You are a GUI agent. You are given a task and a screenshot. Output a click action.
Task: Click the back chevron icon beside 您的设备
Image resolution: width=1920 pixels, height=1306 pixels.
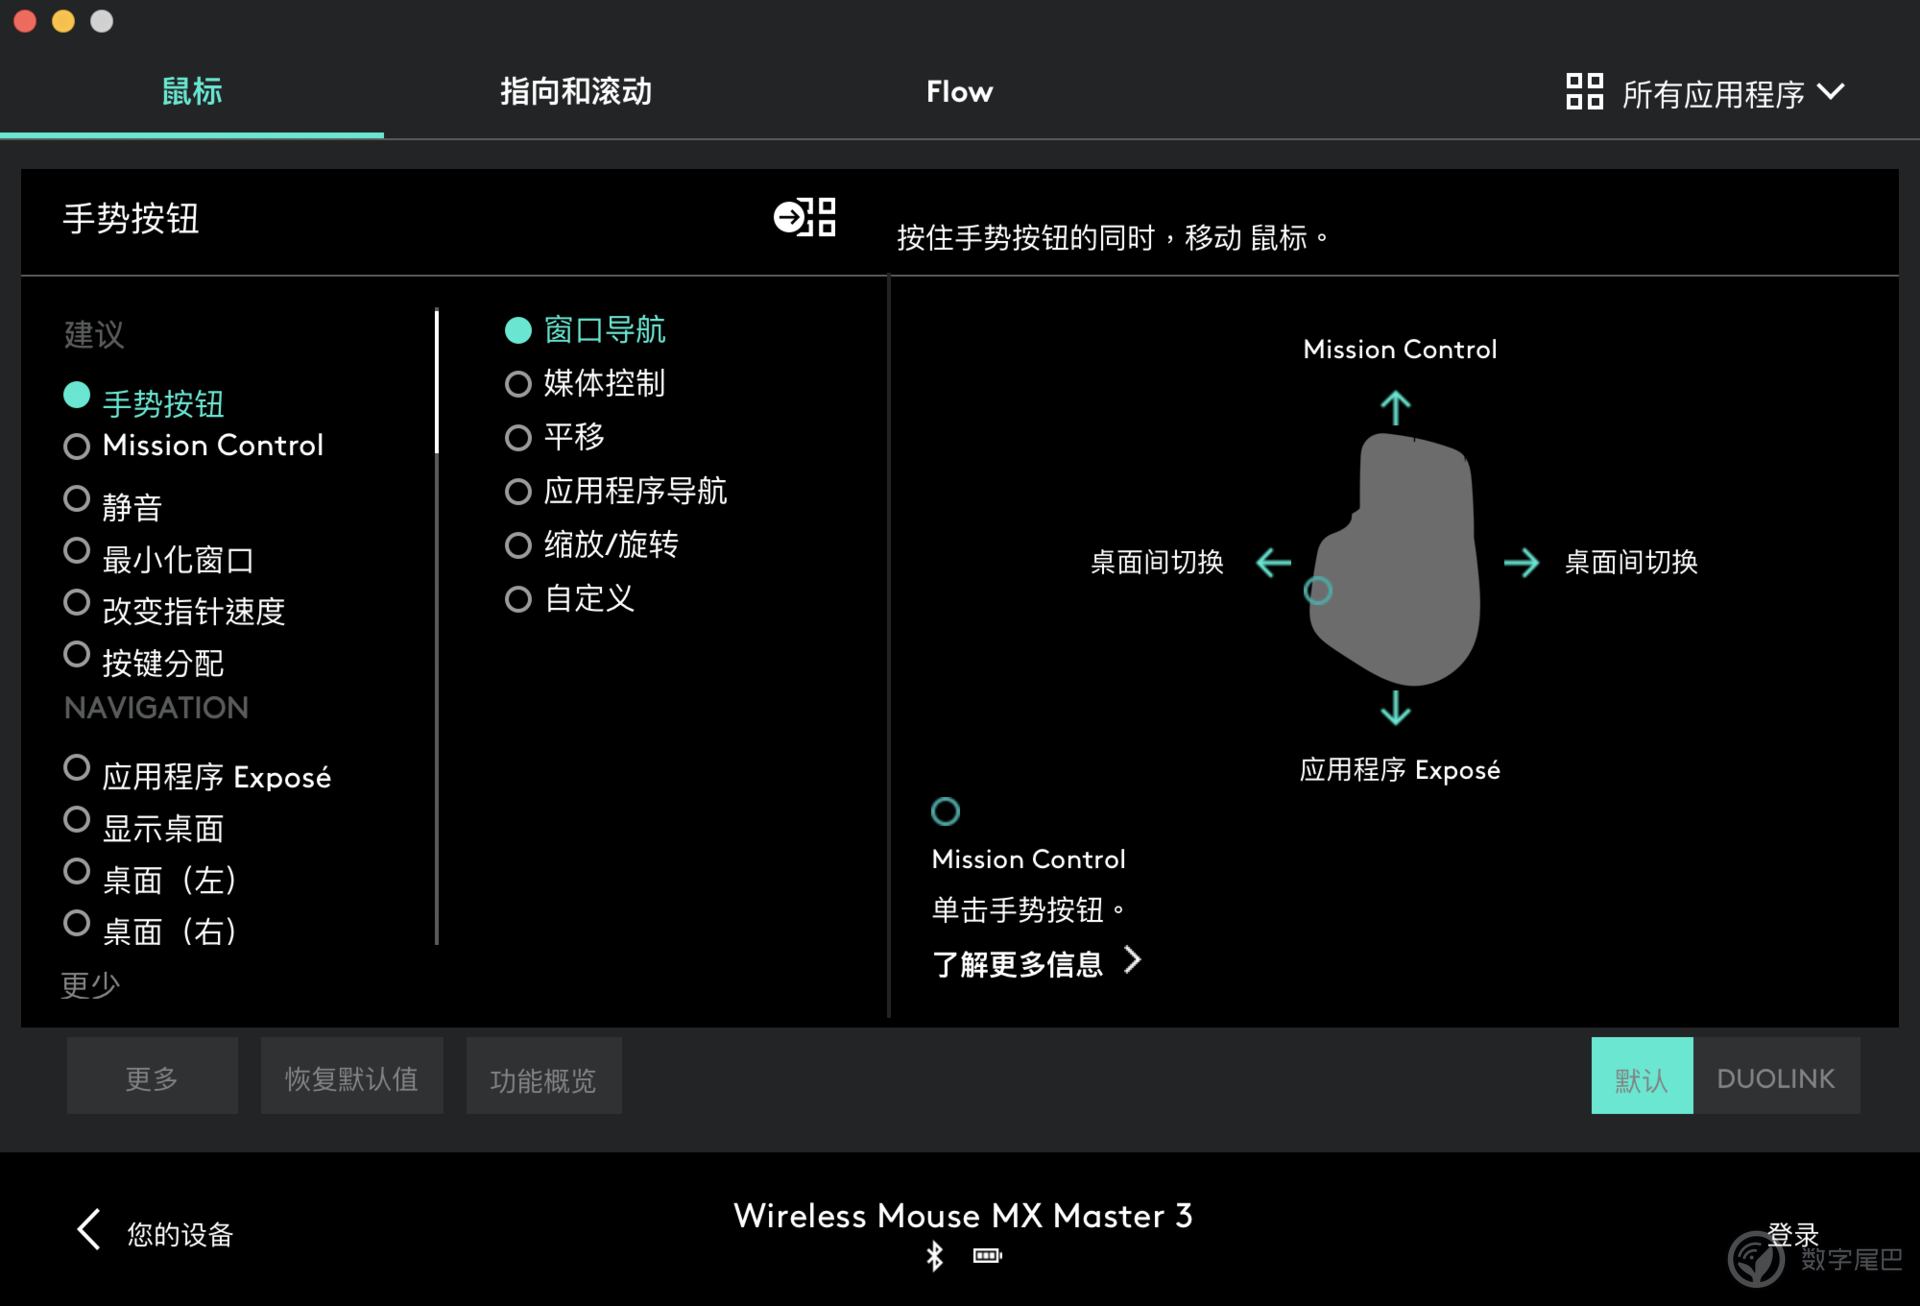coord(89,1229)
